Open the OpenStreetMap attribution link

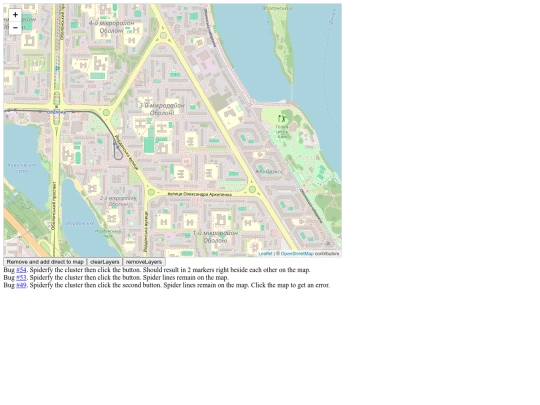[297, 253]
